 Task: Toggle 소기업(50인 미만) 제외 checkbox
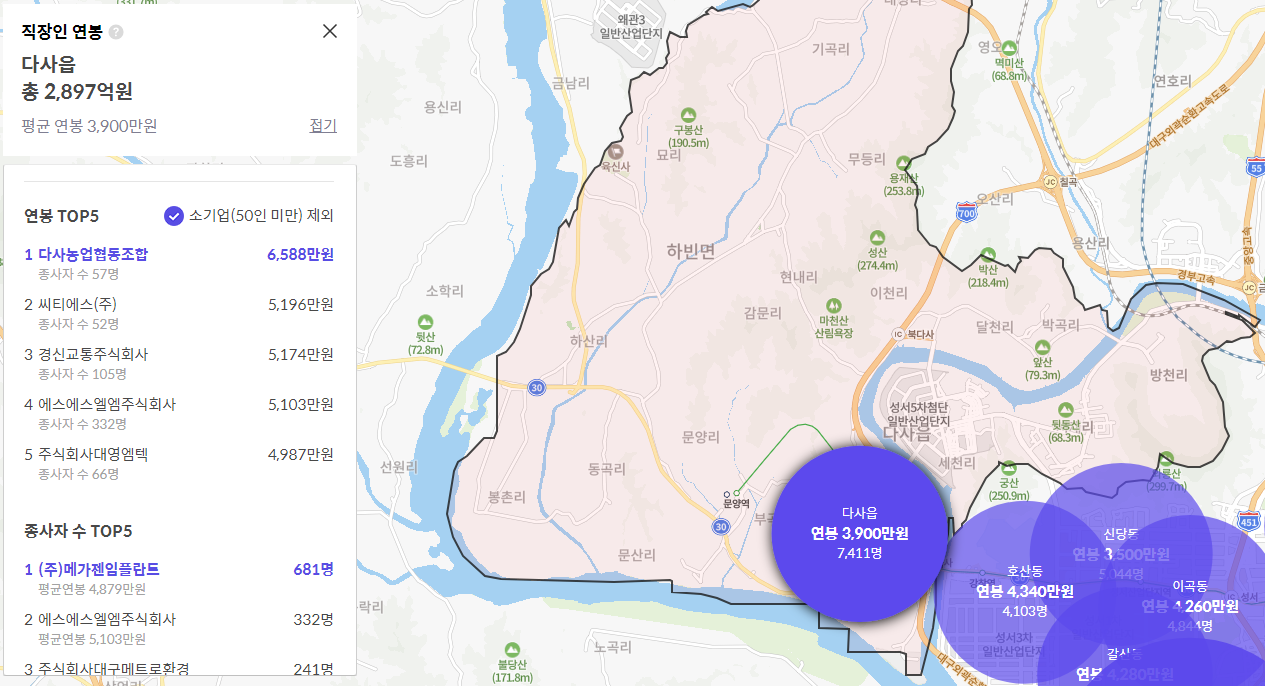tap(174, 215)
